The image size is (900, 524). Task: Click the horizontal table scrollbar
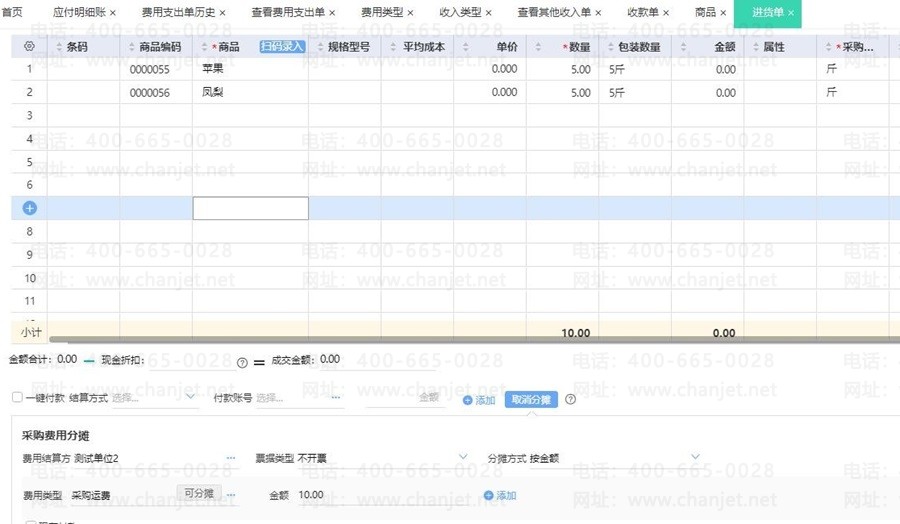(x=474, y=339)
